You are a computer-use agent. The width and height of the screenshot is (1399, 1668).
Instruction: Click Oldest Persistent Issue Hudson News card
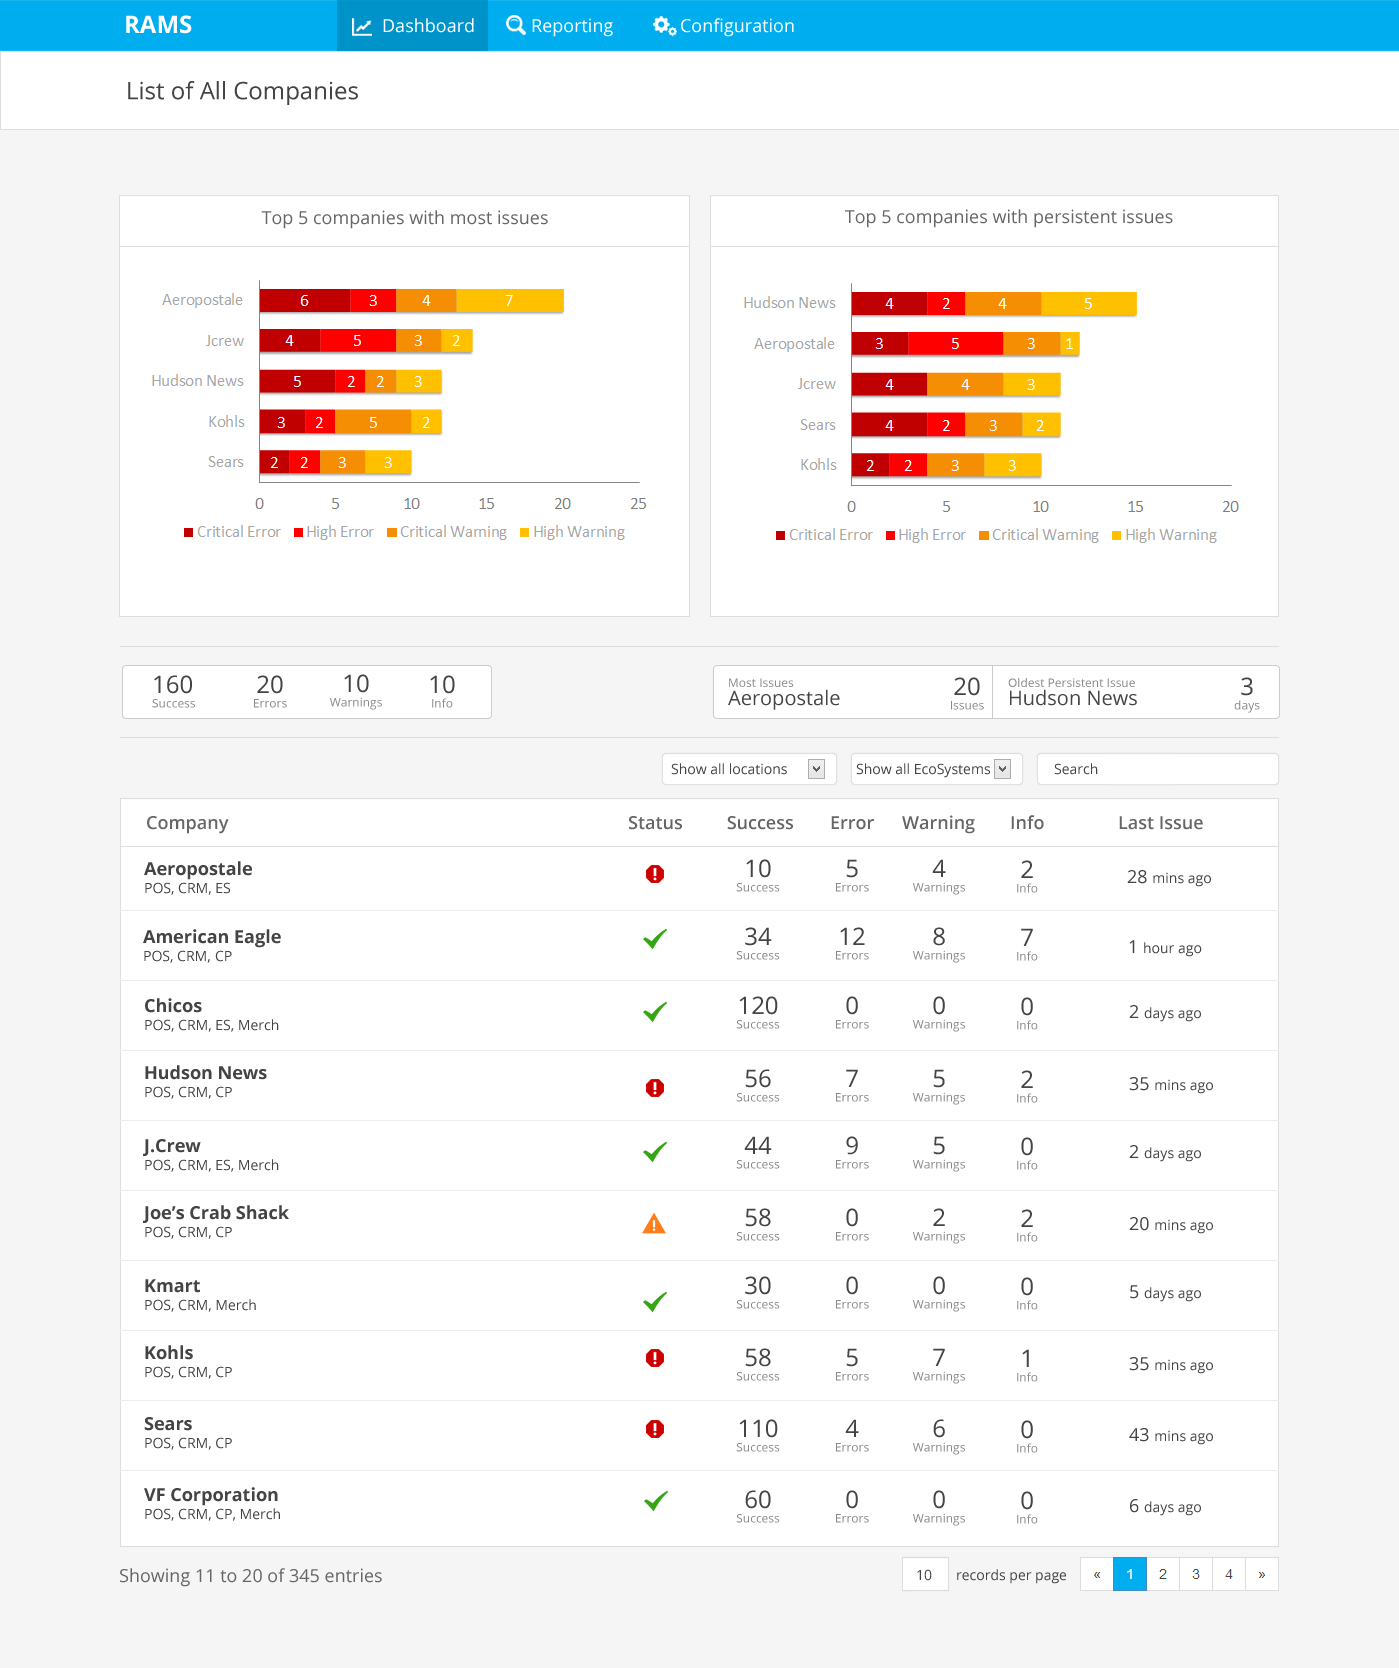(x=1136, y=692)
